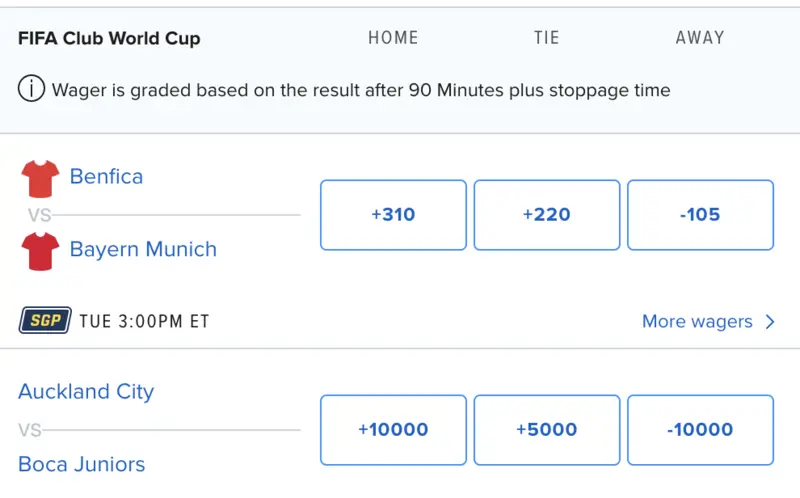
Task: Click the FIFA Club World Cup heading
Action: 109,39
